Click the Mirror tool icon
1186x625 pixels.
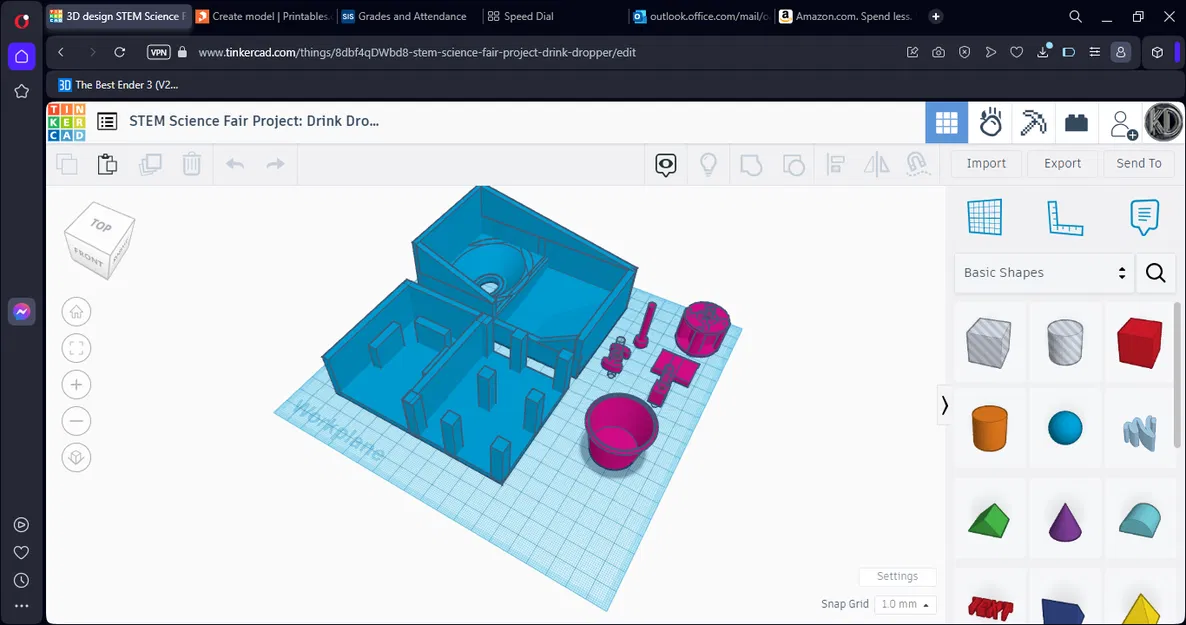(877, 164)
